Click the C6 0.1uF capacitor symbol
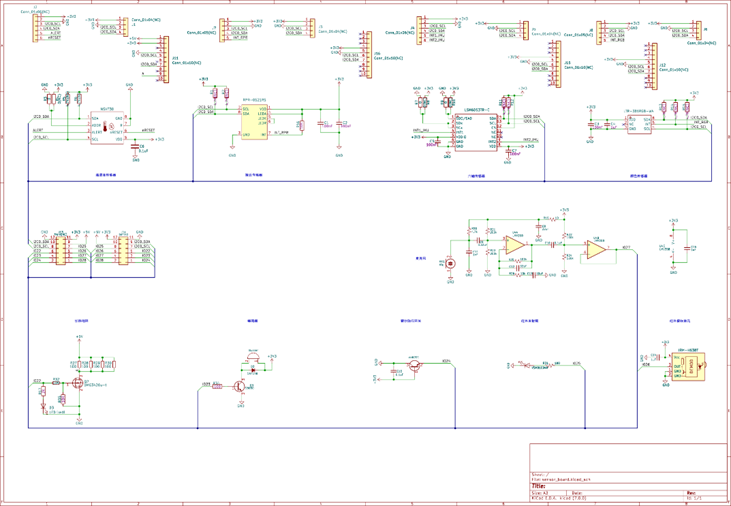This screenshot has width=731, height=506. (x=135, y=147)
